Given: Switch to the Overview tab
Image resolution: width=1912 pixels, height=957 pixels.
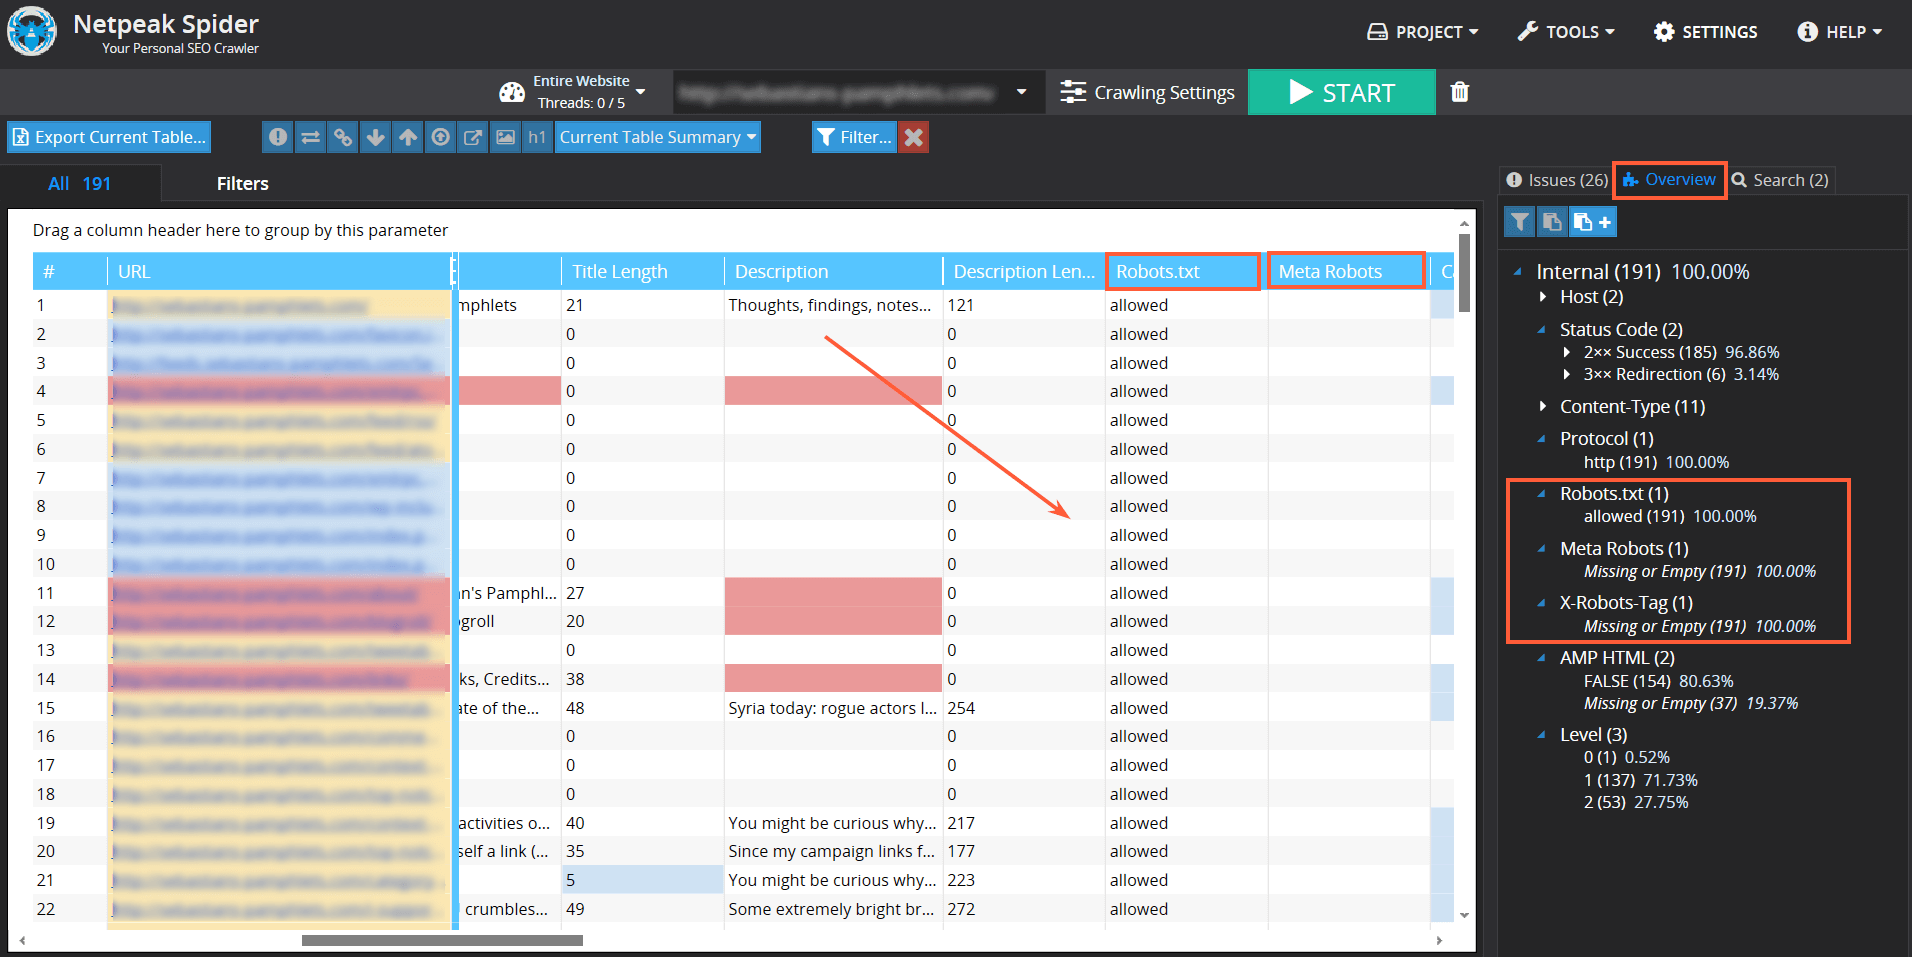Looking at the screenshot, I should click(x=1670, y=180).
